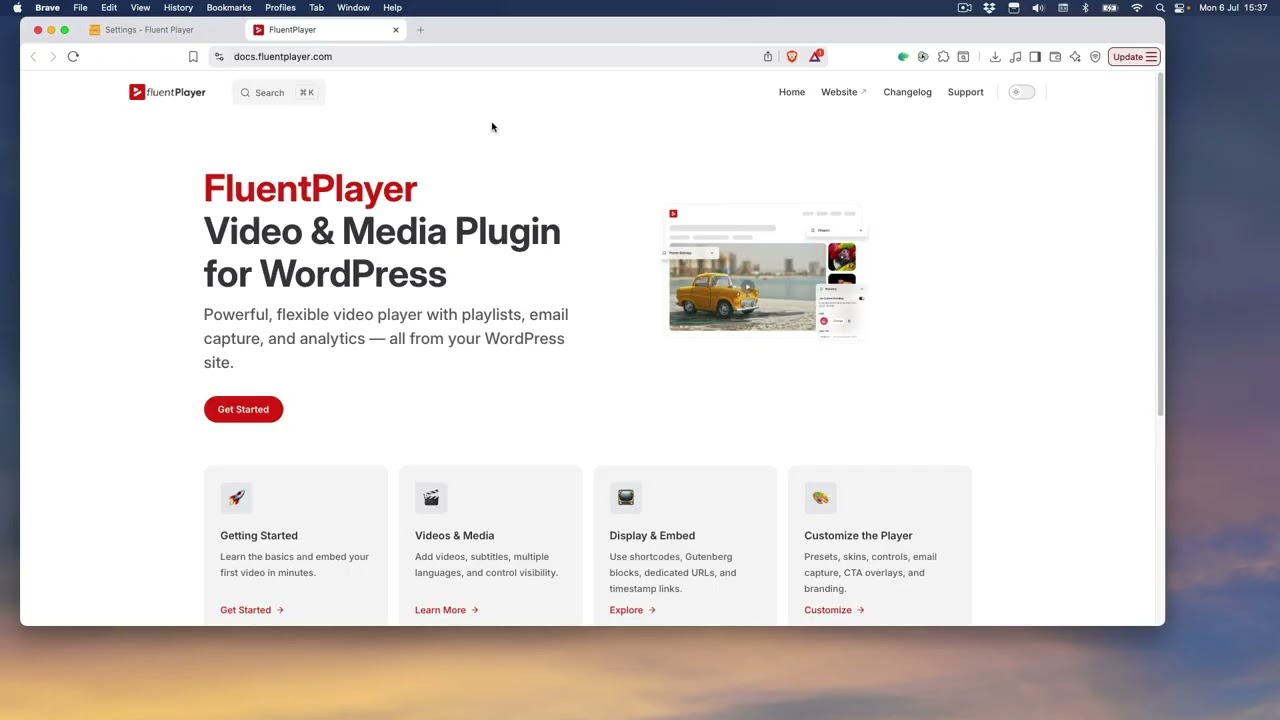Open the File menu
This screenshot has width=1280, height=720.
point(80,8)
